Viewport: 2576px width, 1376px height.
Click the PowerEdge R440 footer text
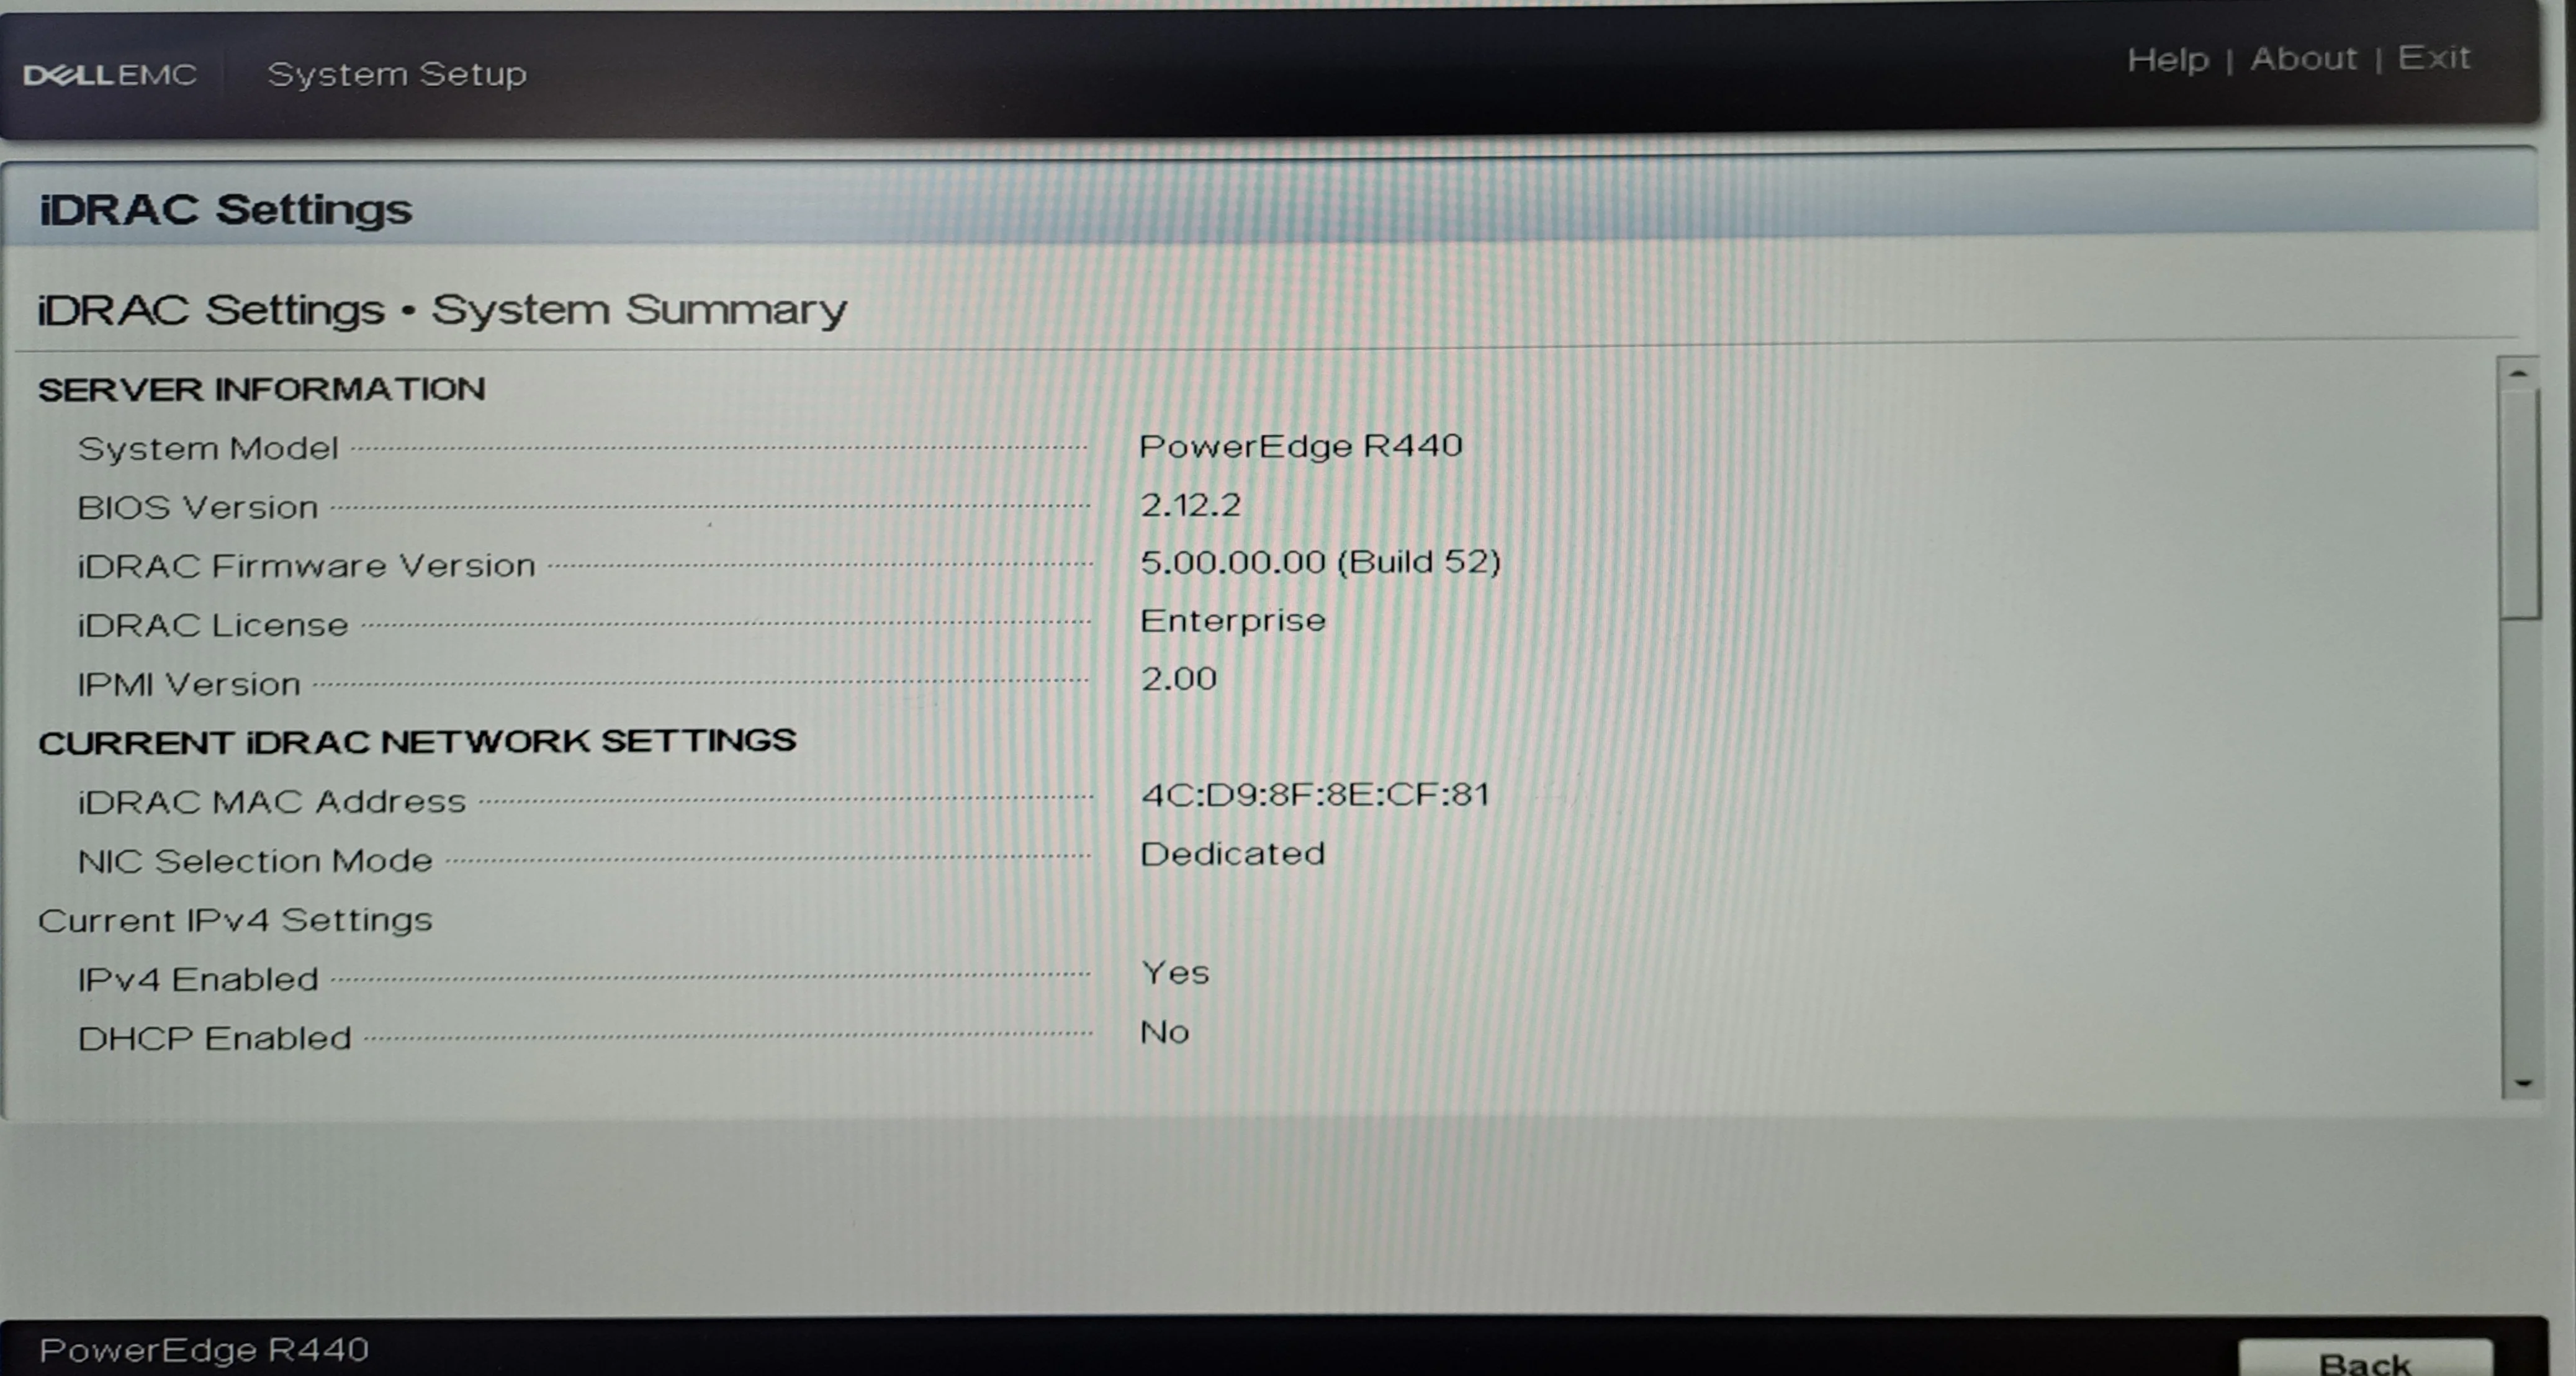[x=204, y=1350]
